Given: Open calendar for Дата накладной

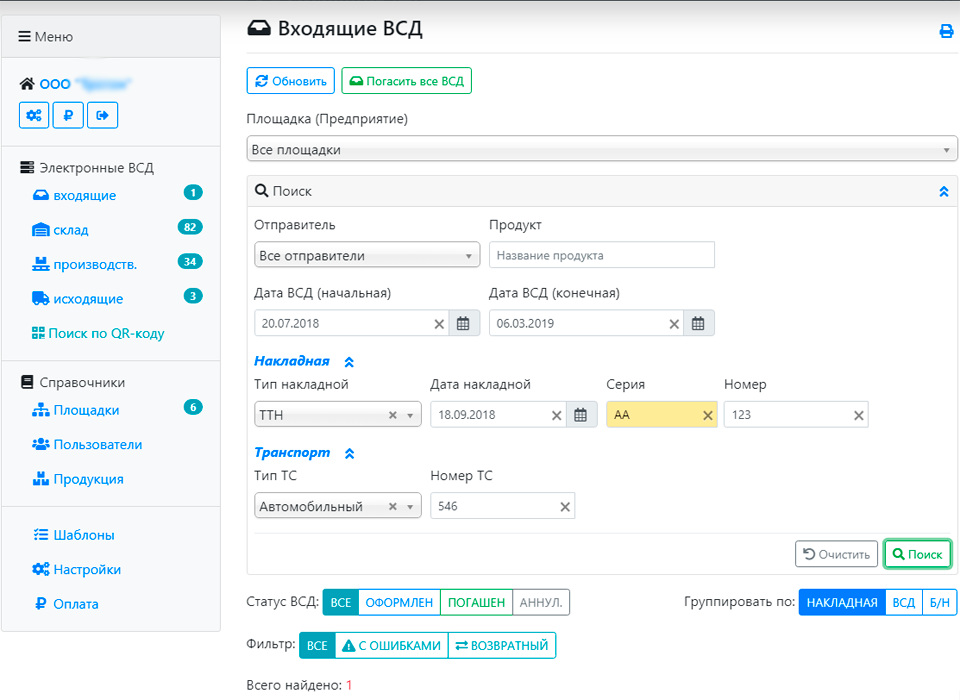Looking at the screenshot, I should (581, 415).
